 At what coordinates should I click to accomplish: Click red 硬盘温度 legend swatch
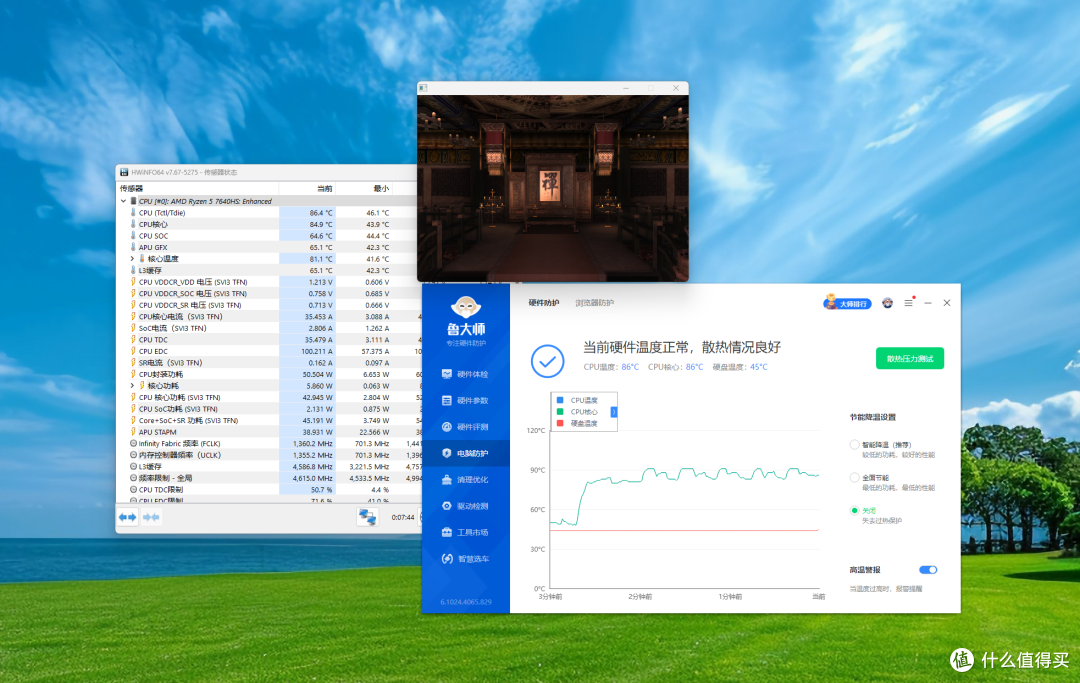pyautogui.click(x=560, y=423)
